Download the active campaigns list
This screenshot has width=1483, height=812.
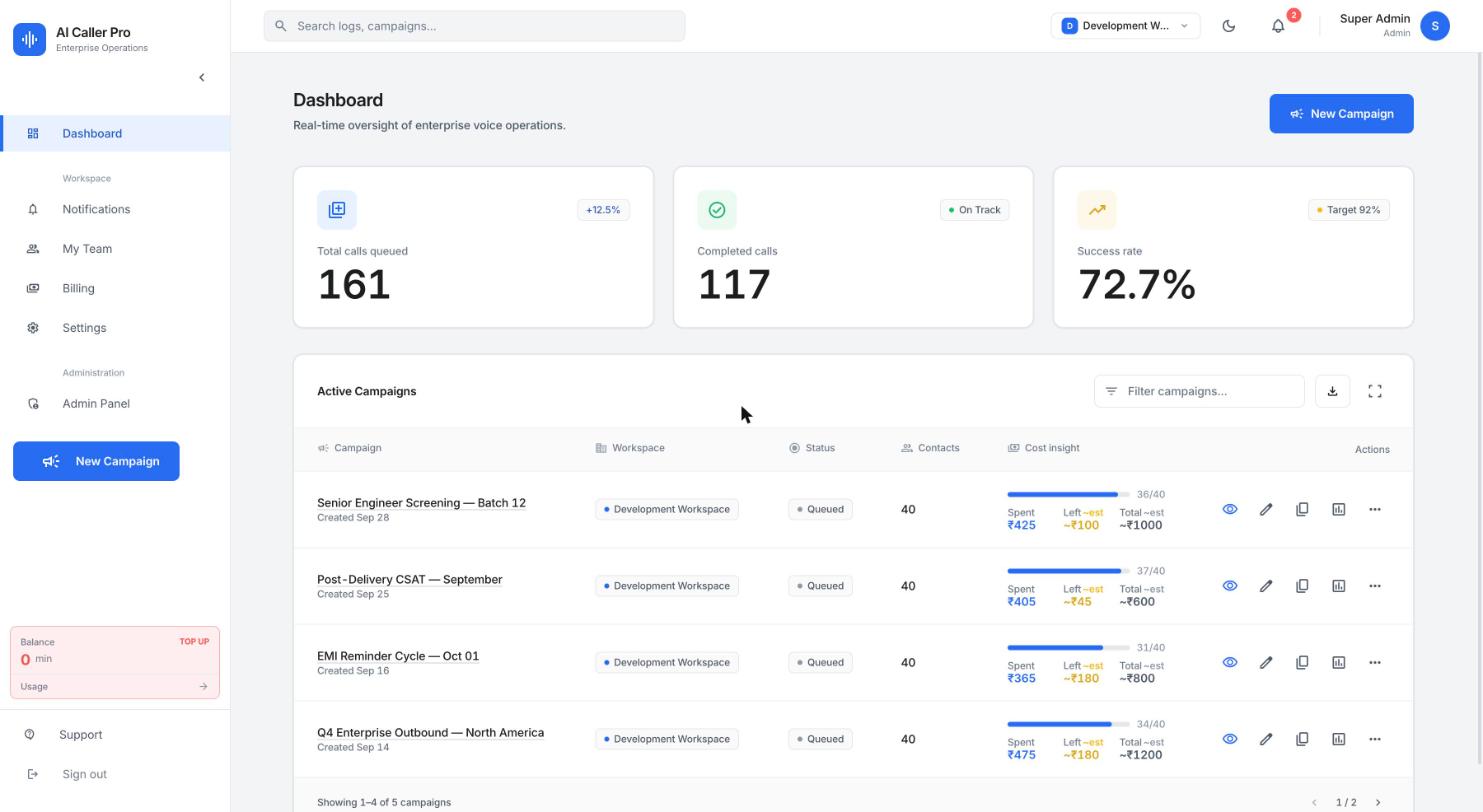tap(1332, 391)
